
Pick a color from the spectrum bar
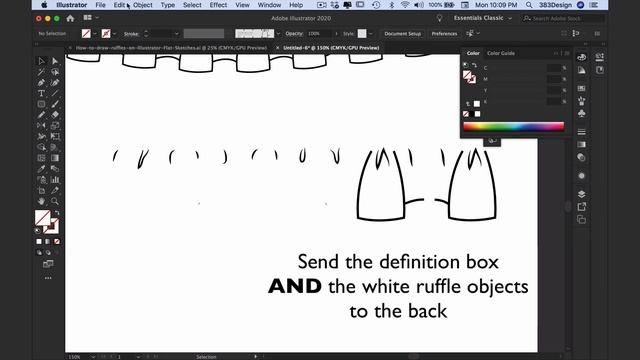[x=513, y=126]
